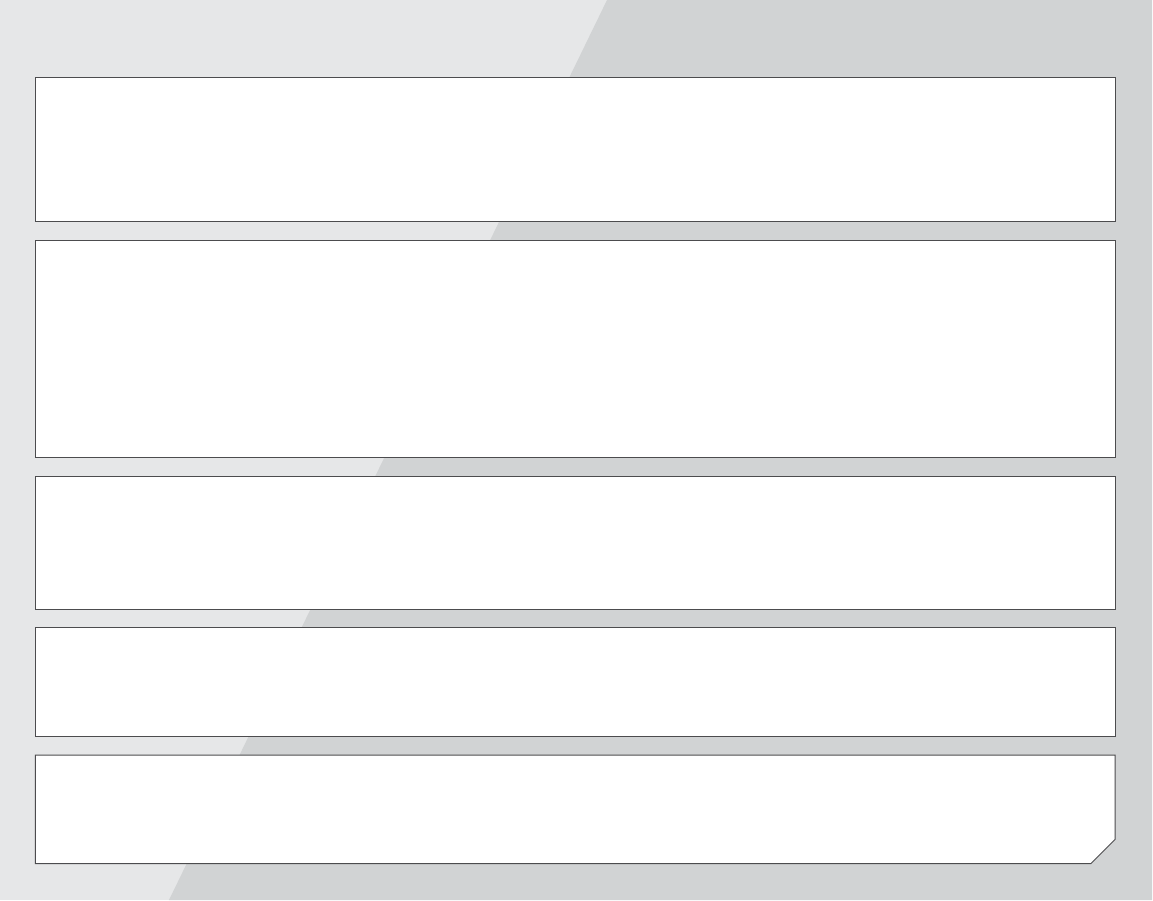Click the top border of the first white box
Viewport: 1153px width, 901px height.
point(575,77)
